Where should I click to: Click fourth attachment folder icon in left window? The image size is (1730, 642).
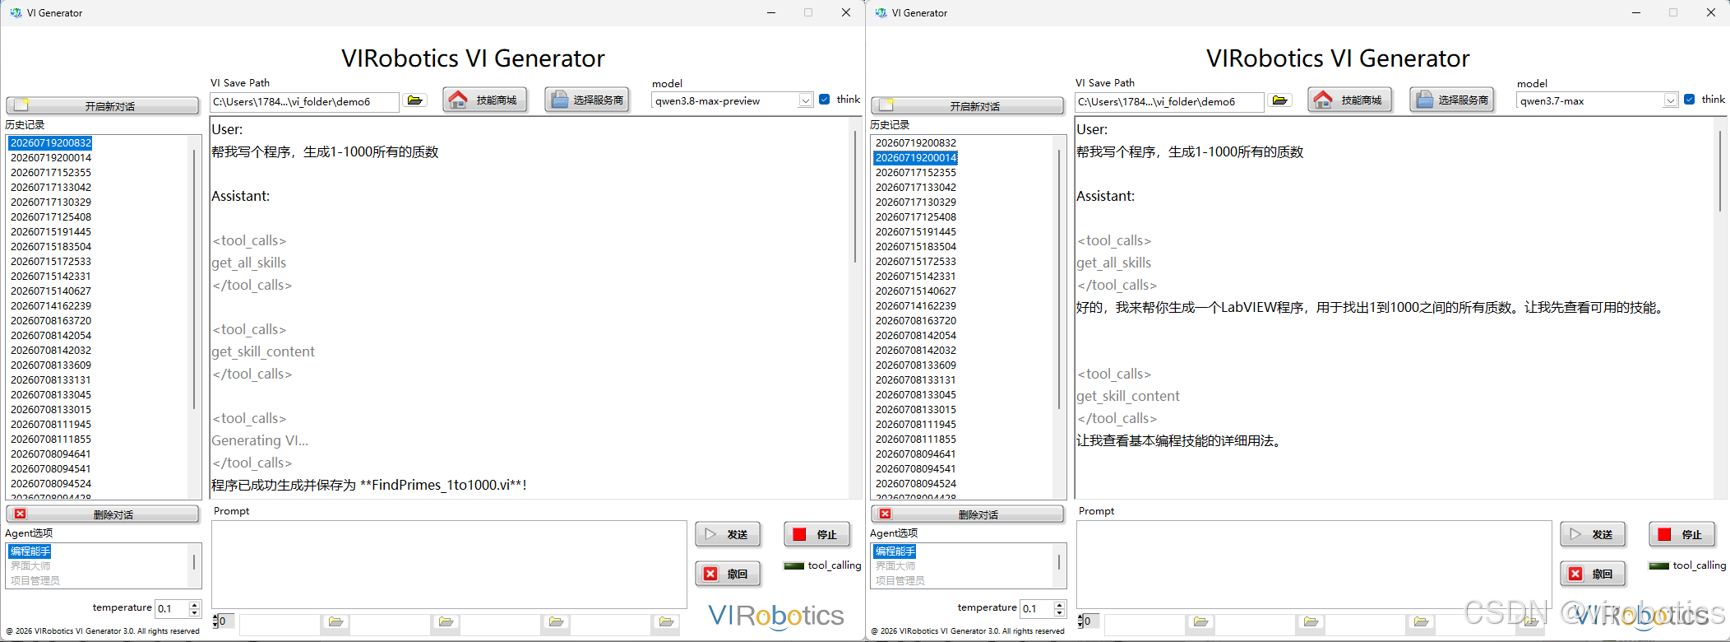(x=666, y=622)
